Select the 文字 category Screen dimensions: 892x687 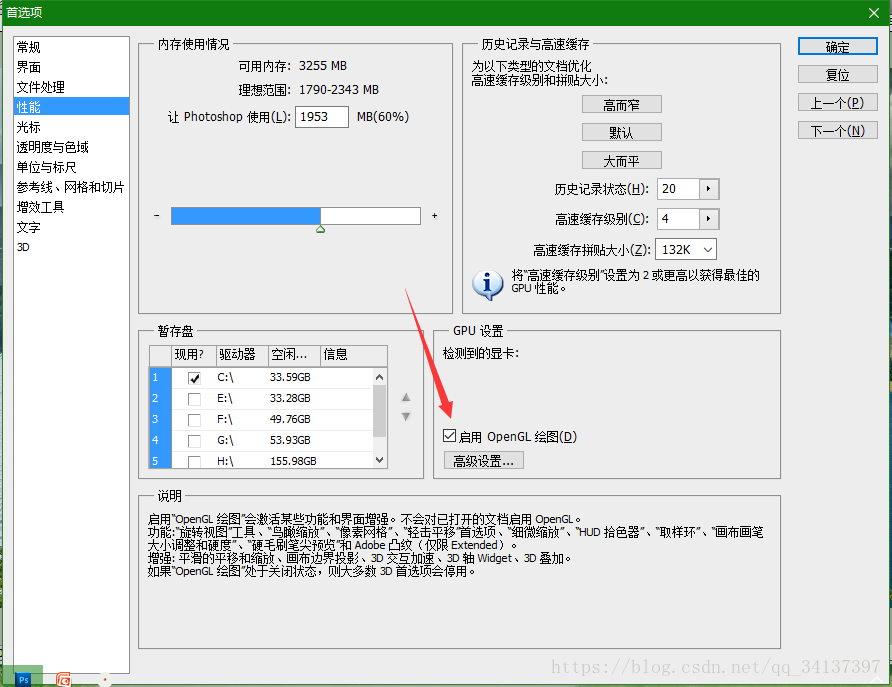(71, 227)
